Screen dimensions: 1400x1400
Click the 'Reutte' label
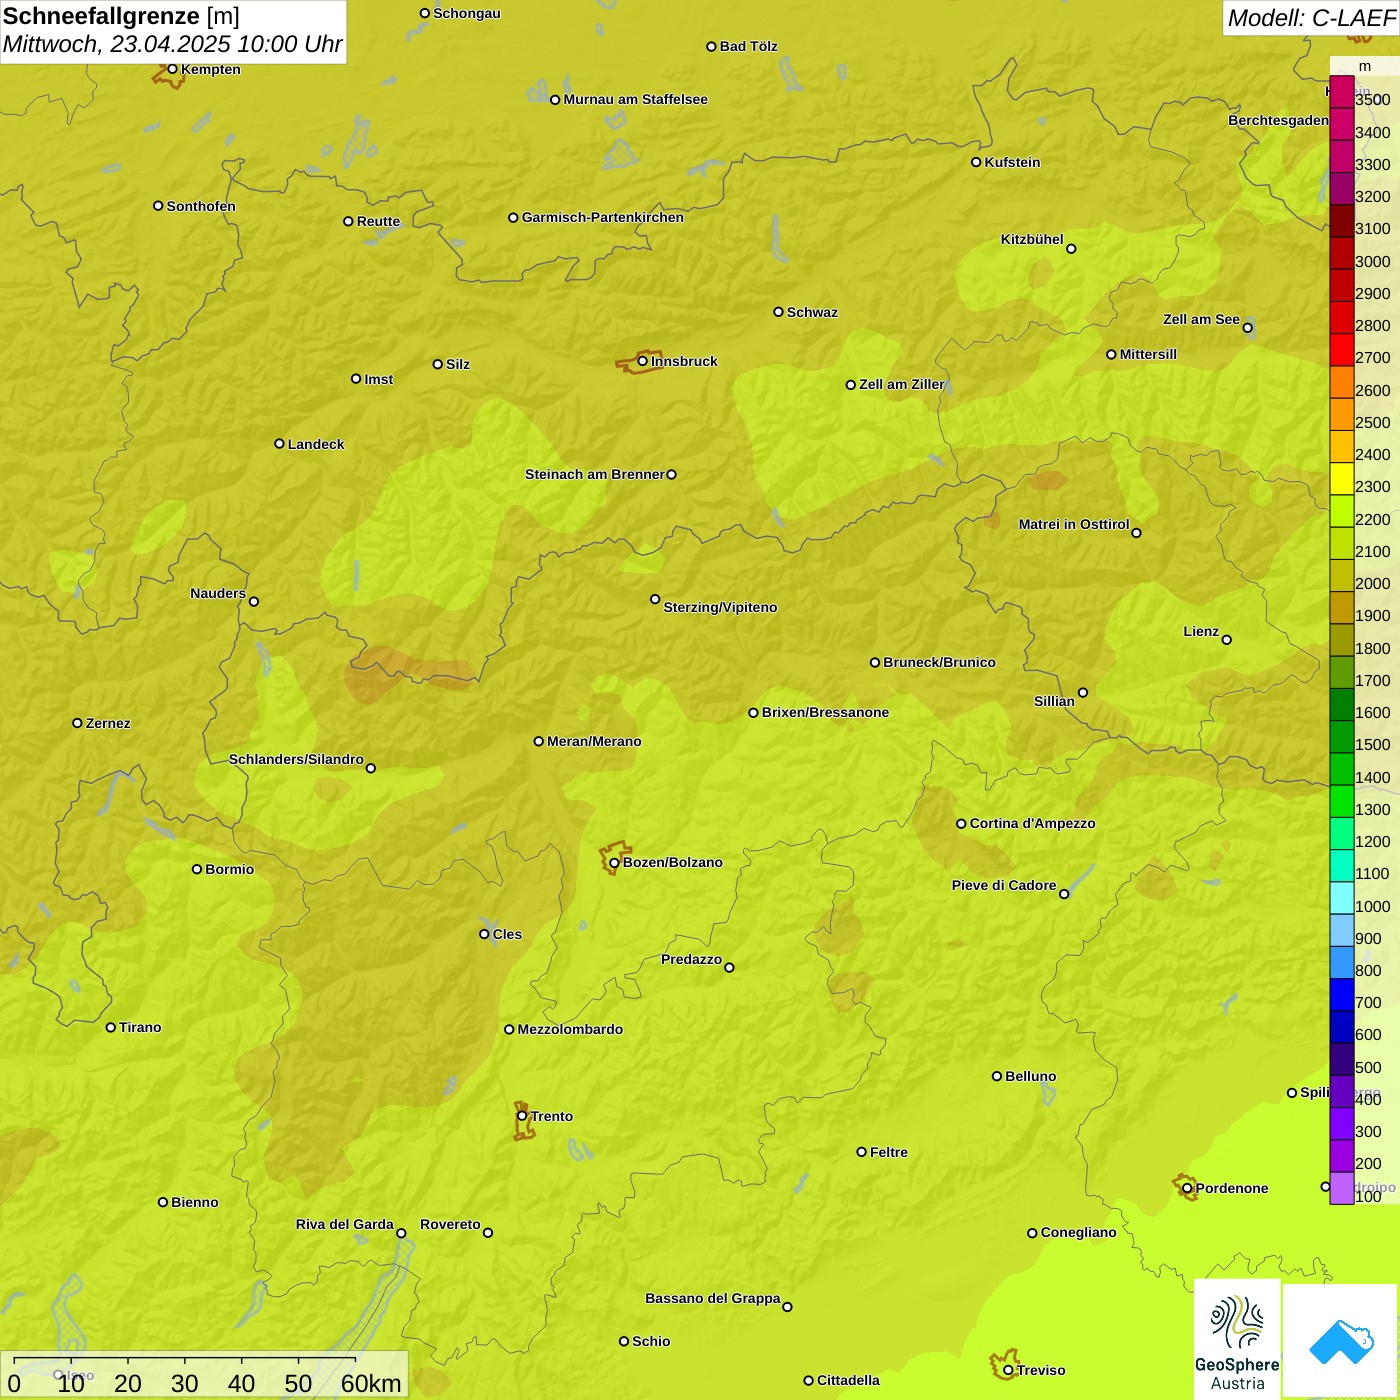tap(378, 221)
